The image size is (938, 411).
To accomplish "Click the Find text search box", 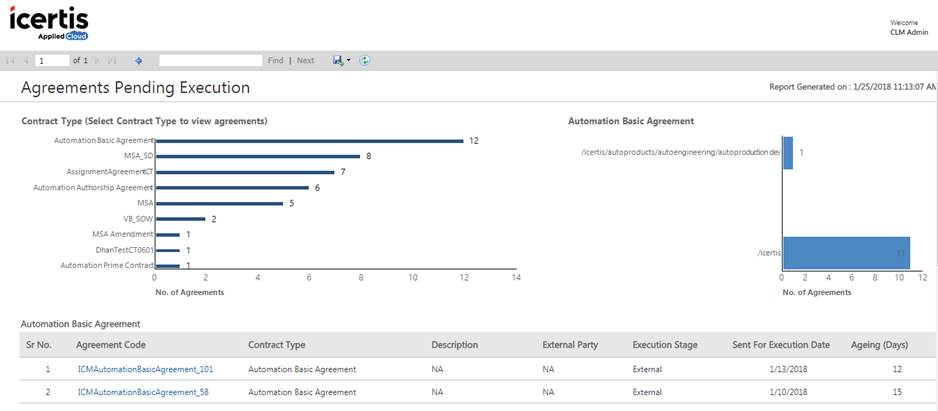I will 210,61.
